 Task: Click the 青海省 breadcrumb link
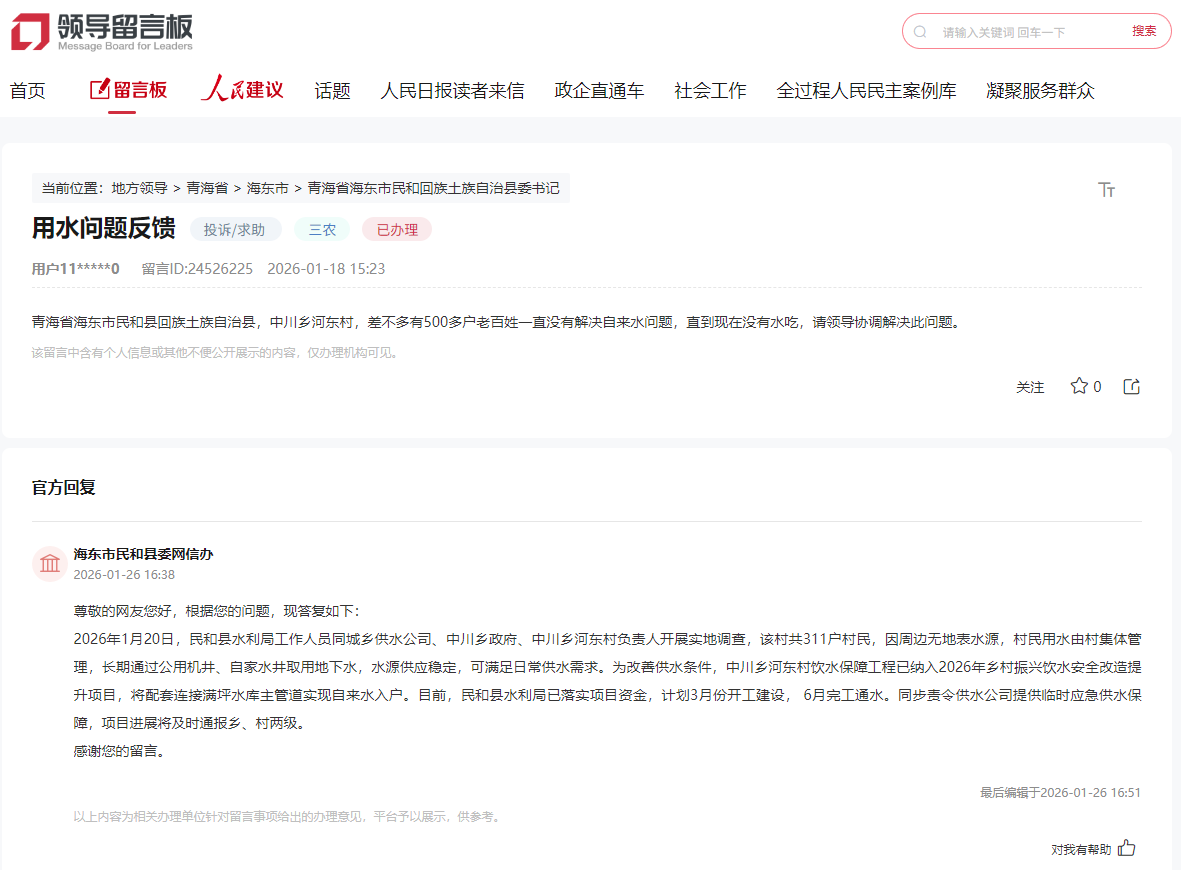coord(207,188)
